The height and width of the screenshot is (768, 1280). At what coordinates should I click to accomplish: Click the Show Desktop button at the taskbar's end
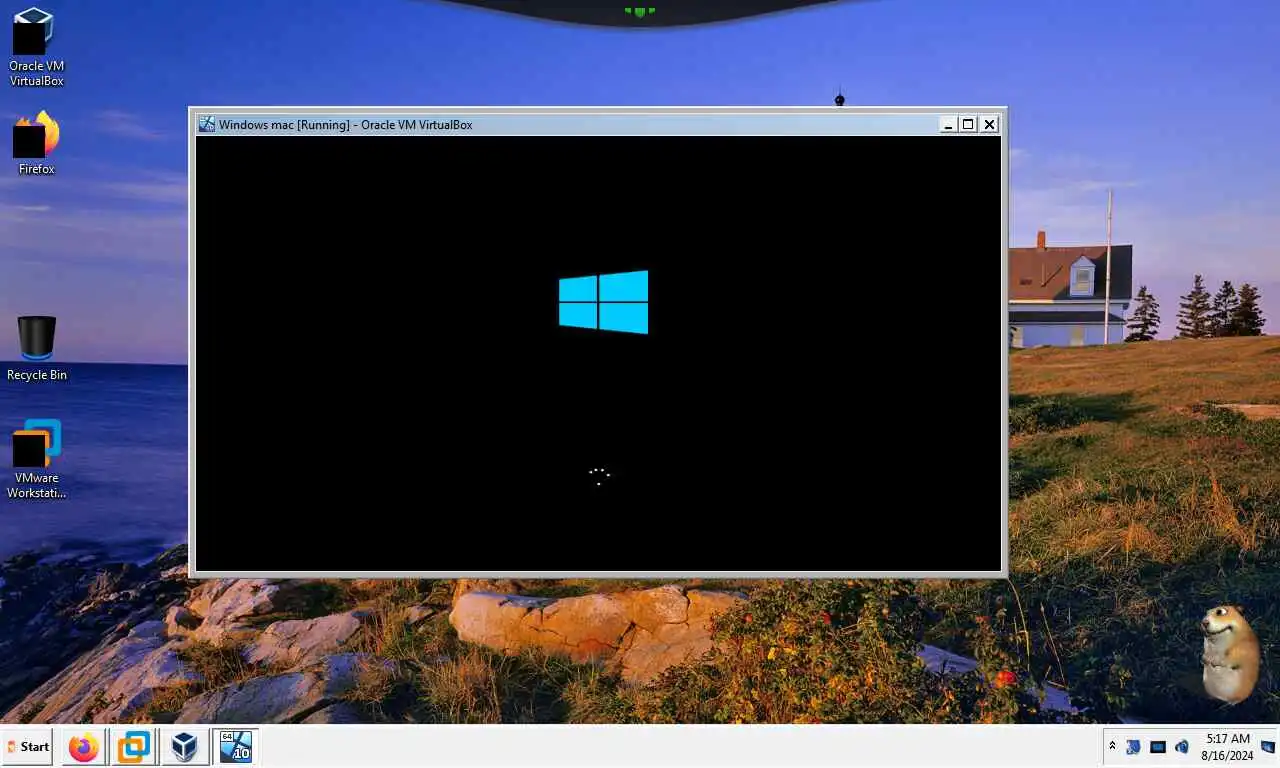coord(1268,746)
